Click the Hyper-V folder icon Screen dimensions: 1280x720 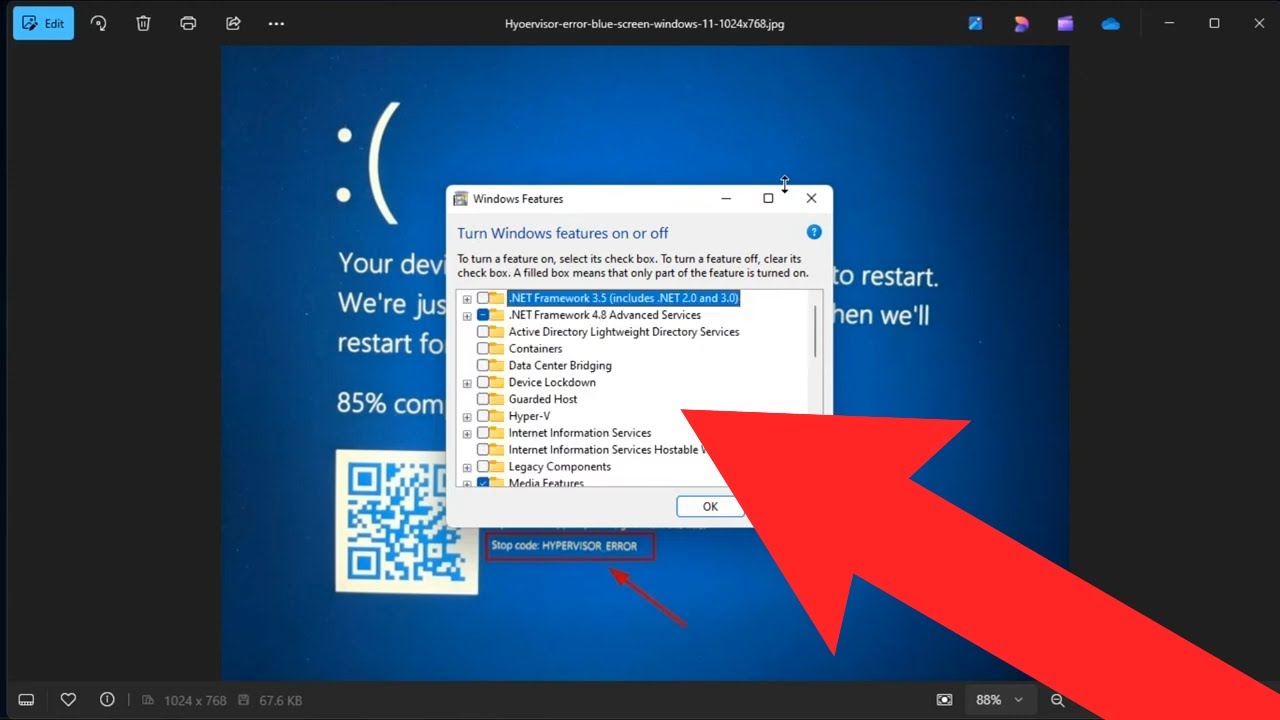[x=497, y=416]
